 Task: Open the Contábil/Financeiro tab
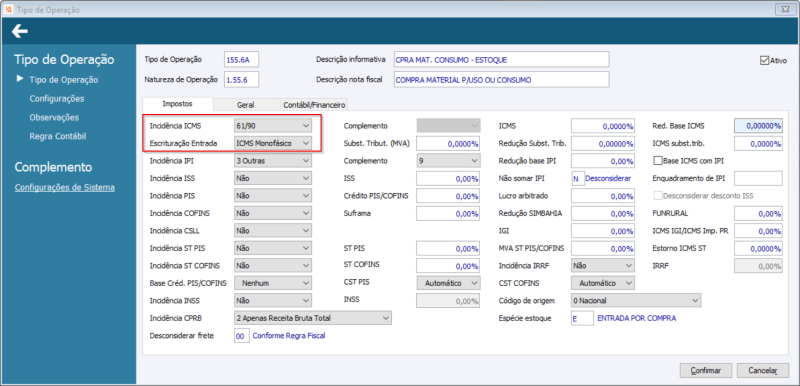pyautogui.click(x=314, y=105)
